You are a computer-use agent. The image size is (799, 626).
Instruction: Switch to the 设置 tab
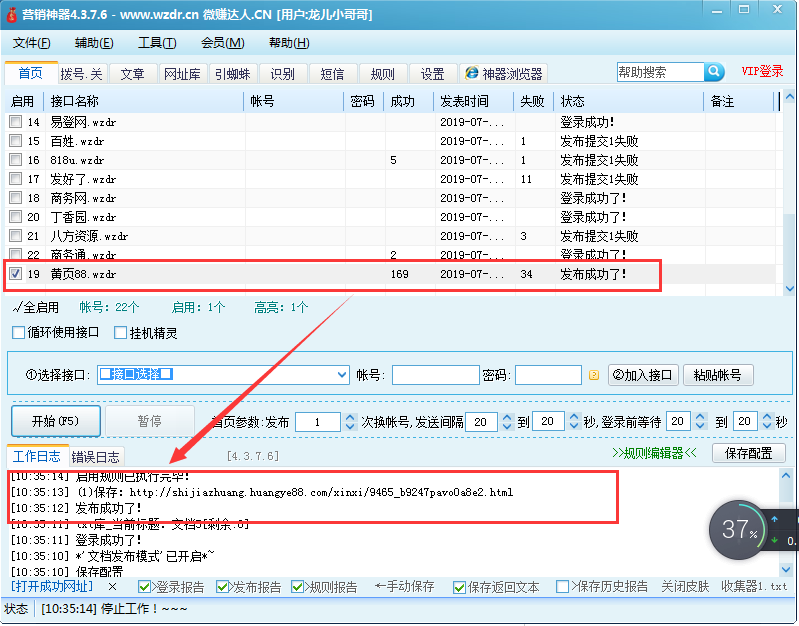coord(433,74)
